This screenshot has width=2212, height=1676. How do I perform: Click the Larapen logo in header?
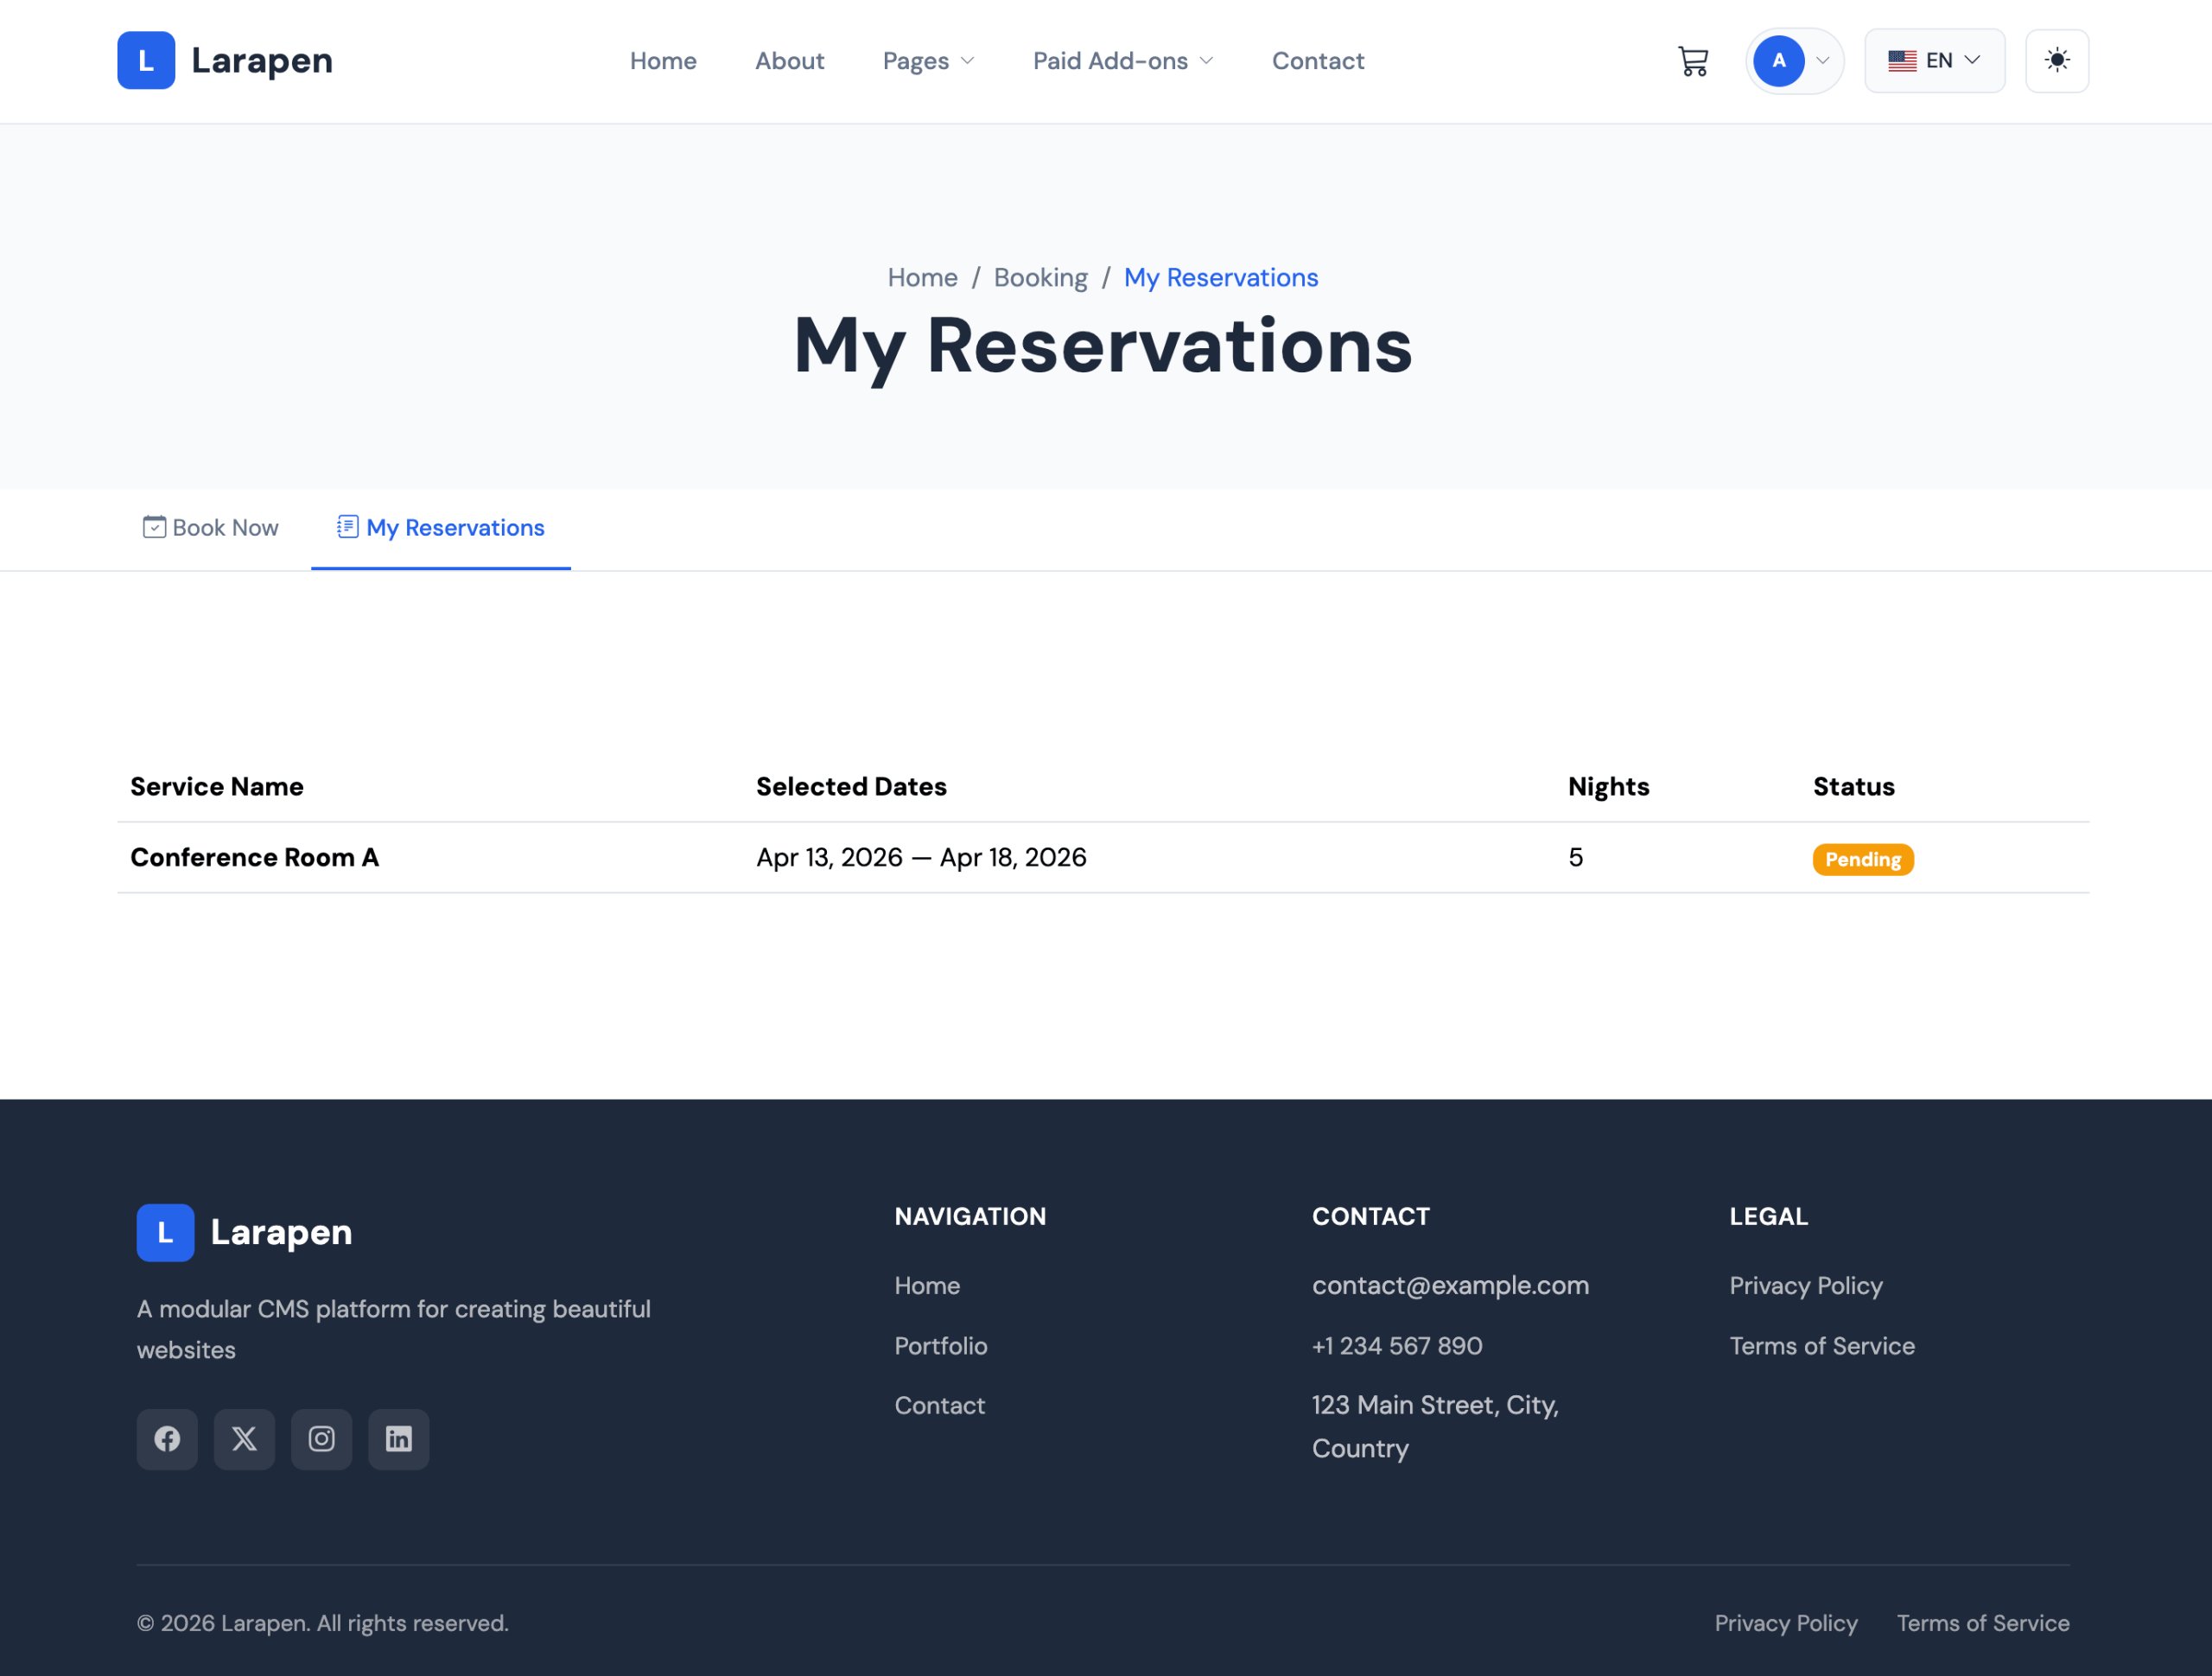tap(225, 61)
